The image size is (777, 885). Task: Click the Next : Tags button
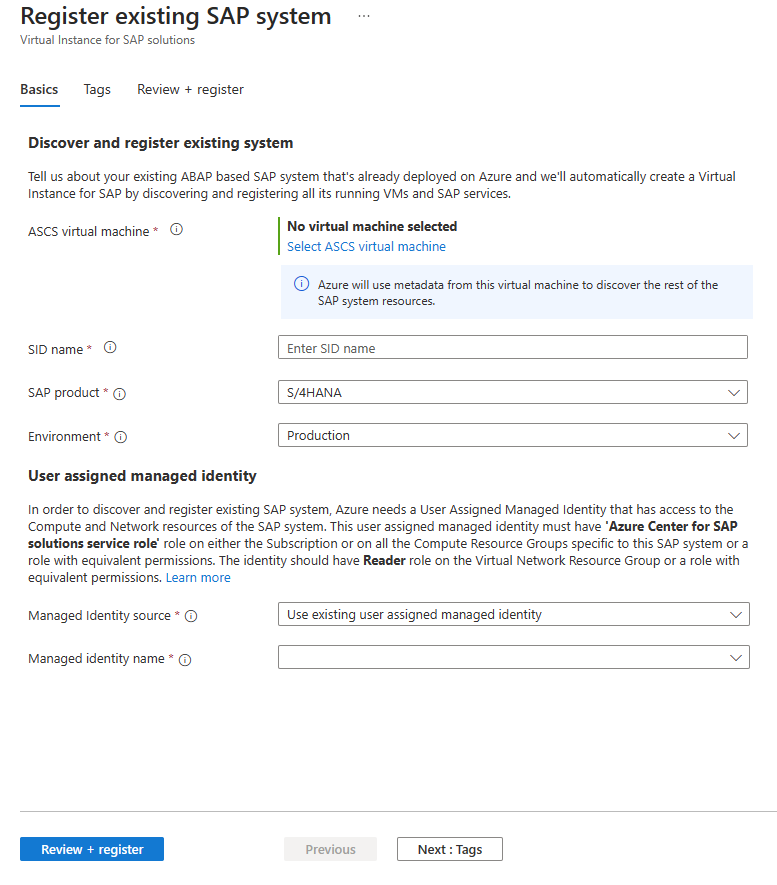[x=449, y=849]
